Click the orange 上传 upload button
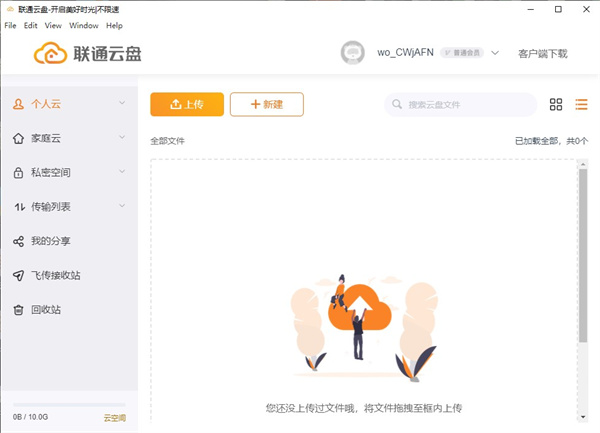 tap(187, 104)
